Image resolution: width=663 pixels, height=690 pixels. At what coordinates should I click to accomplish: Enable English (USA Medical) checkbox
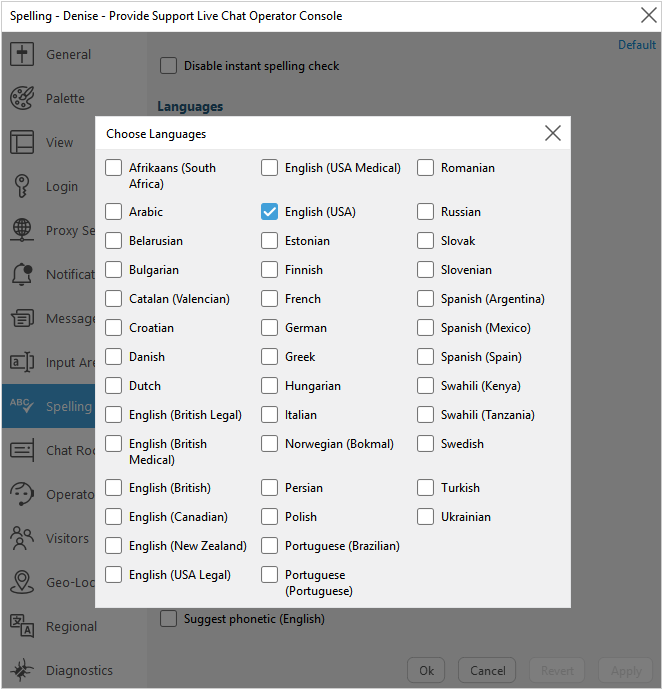[269, 168]
